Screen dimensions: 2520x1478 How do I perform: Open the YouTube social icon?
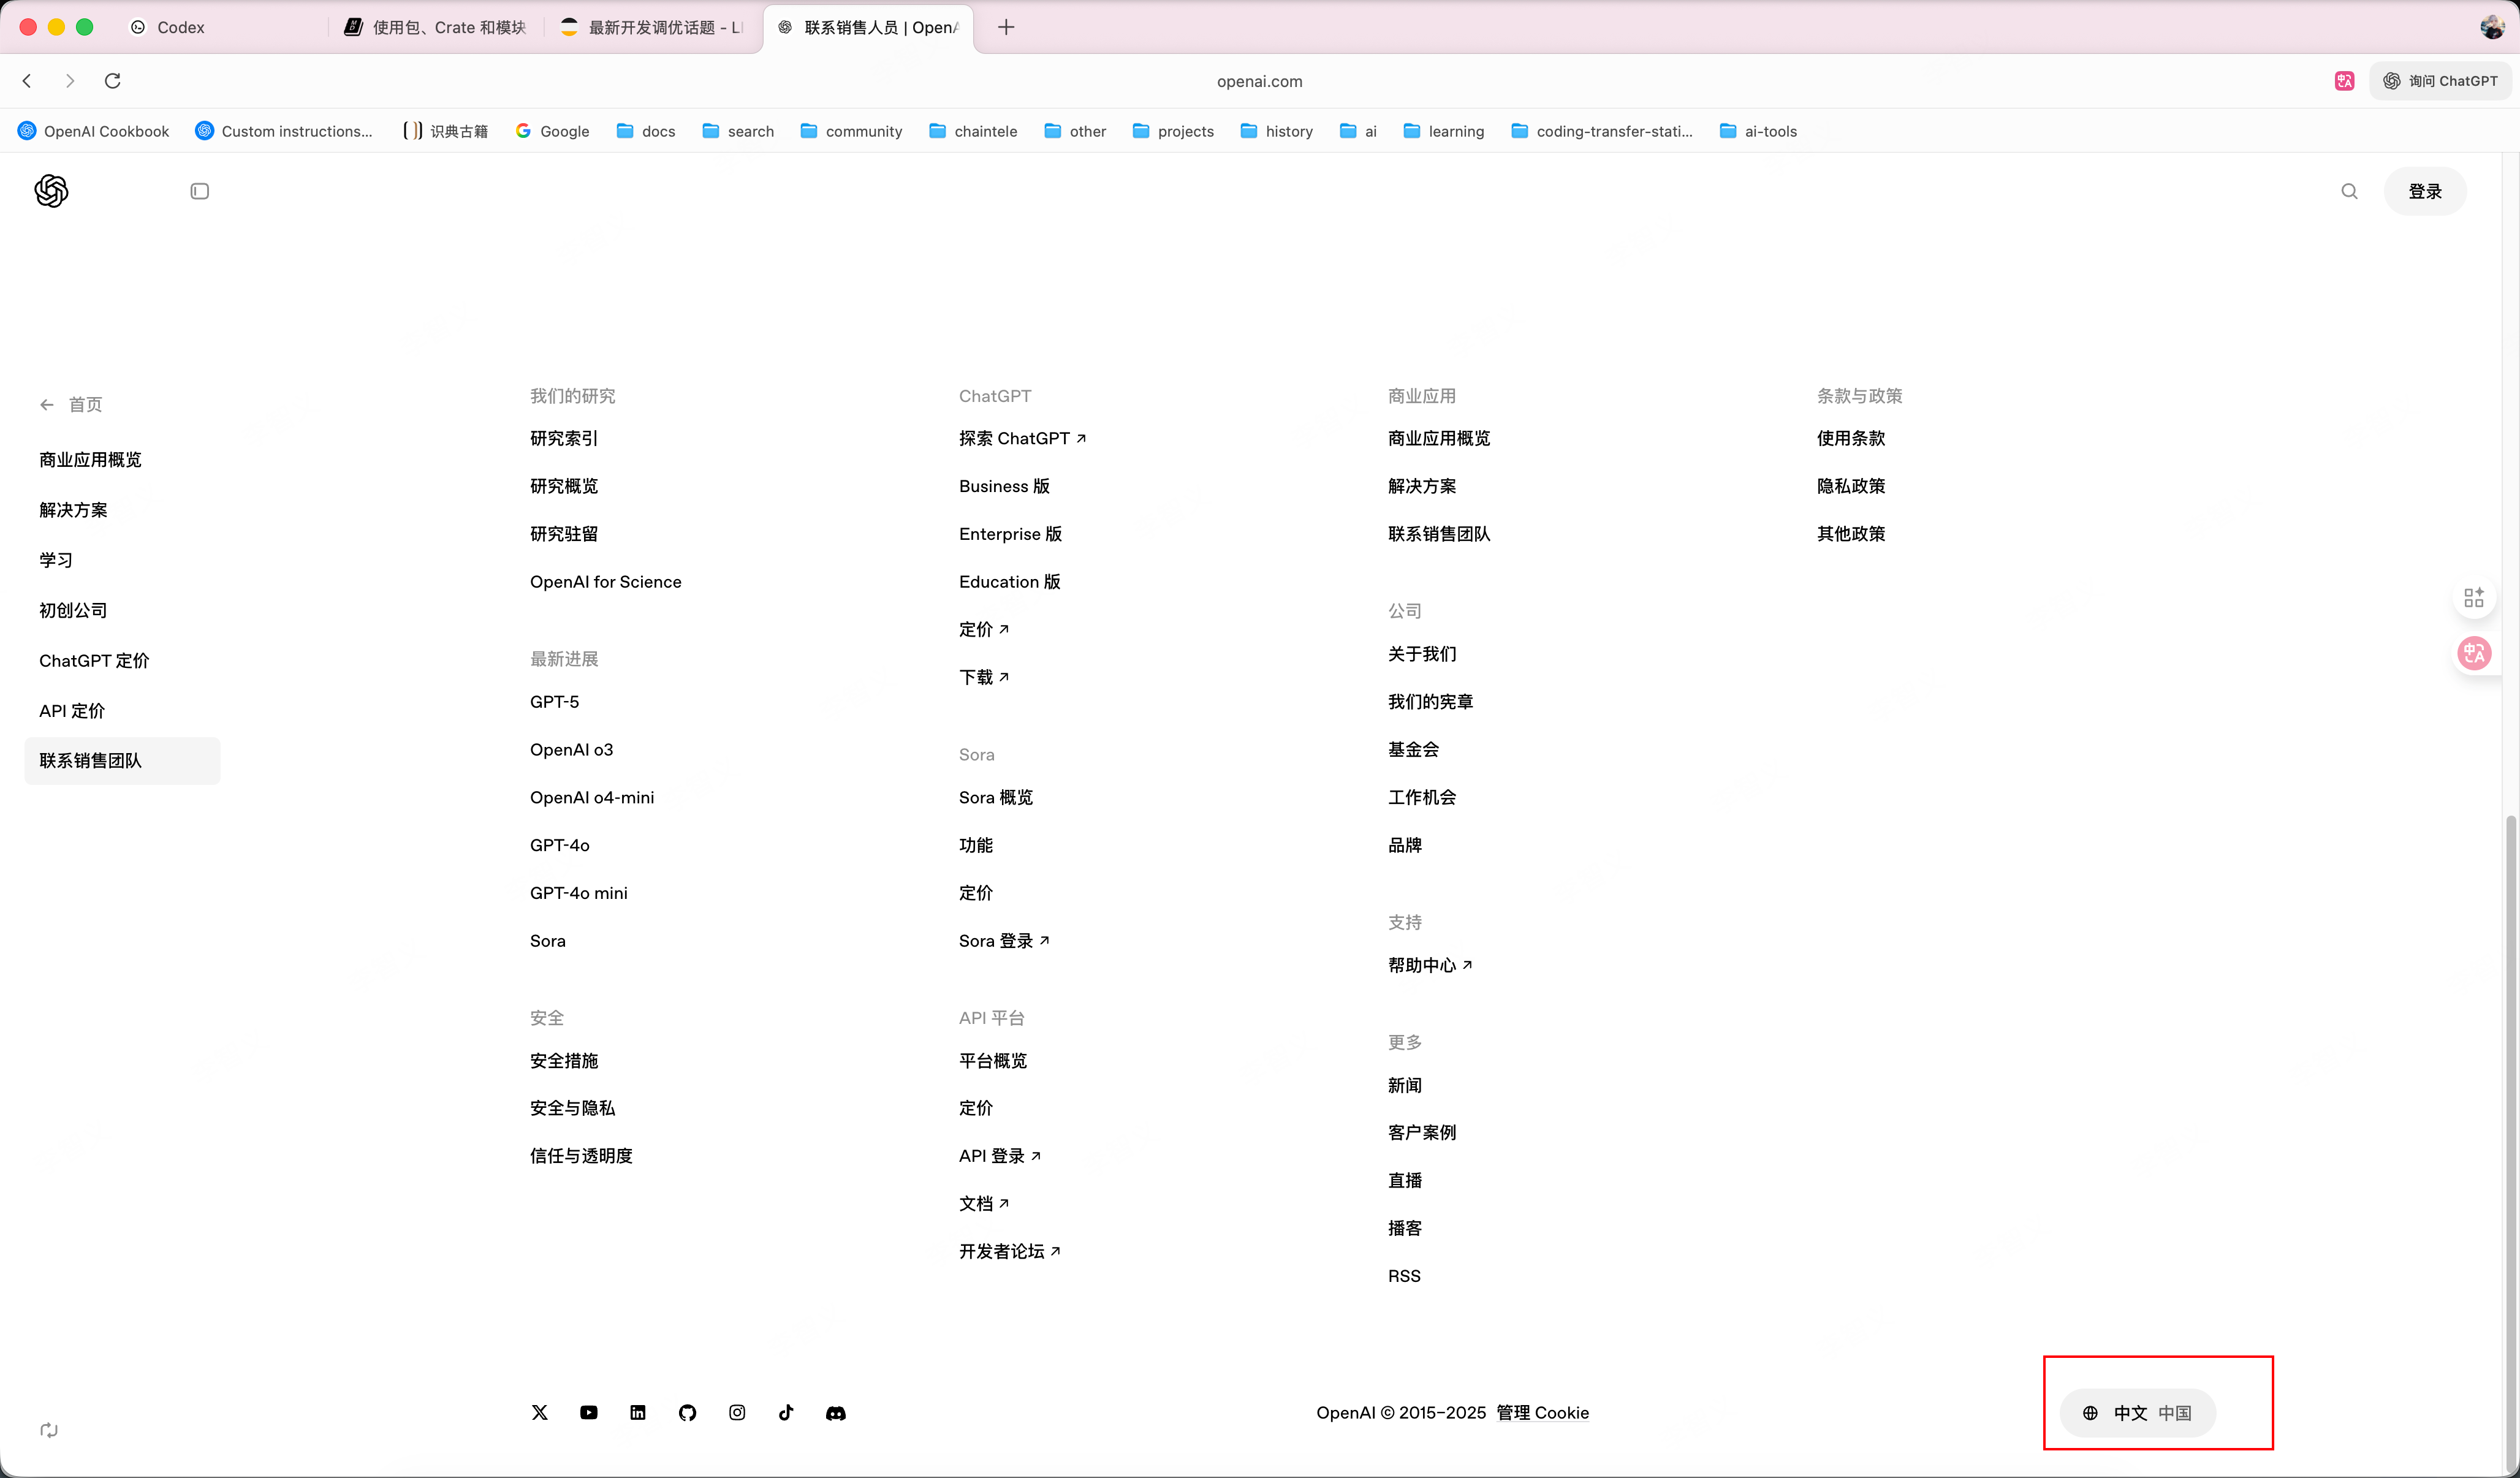click(589, 1412)
